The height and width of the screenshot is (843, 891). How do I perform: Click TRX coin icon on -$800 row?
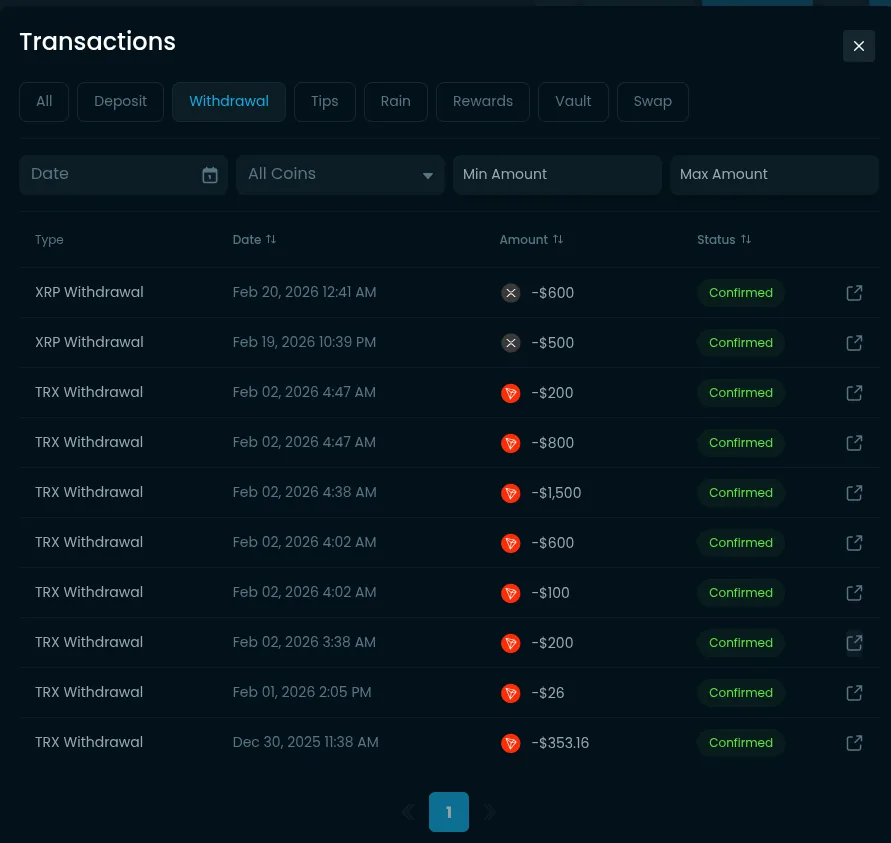pyautogui.click(x=511, y=443)
